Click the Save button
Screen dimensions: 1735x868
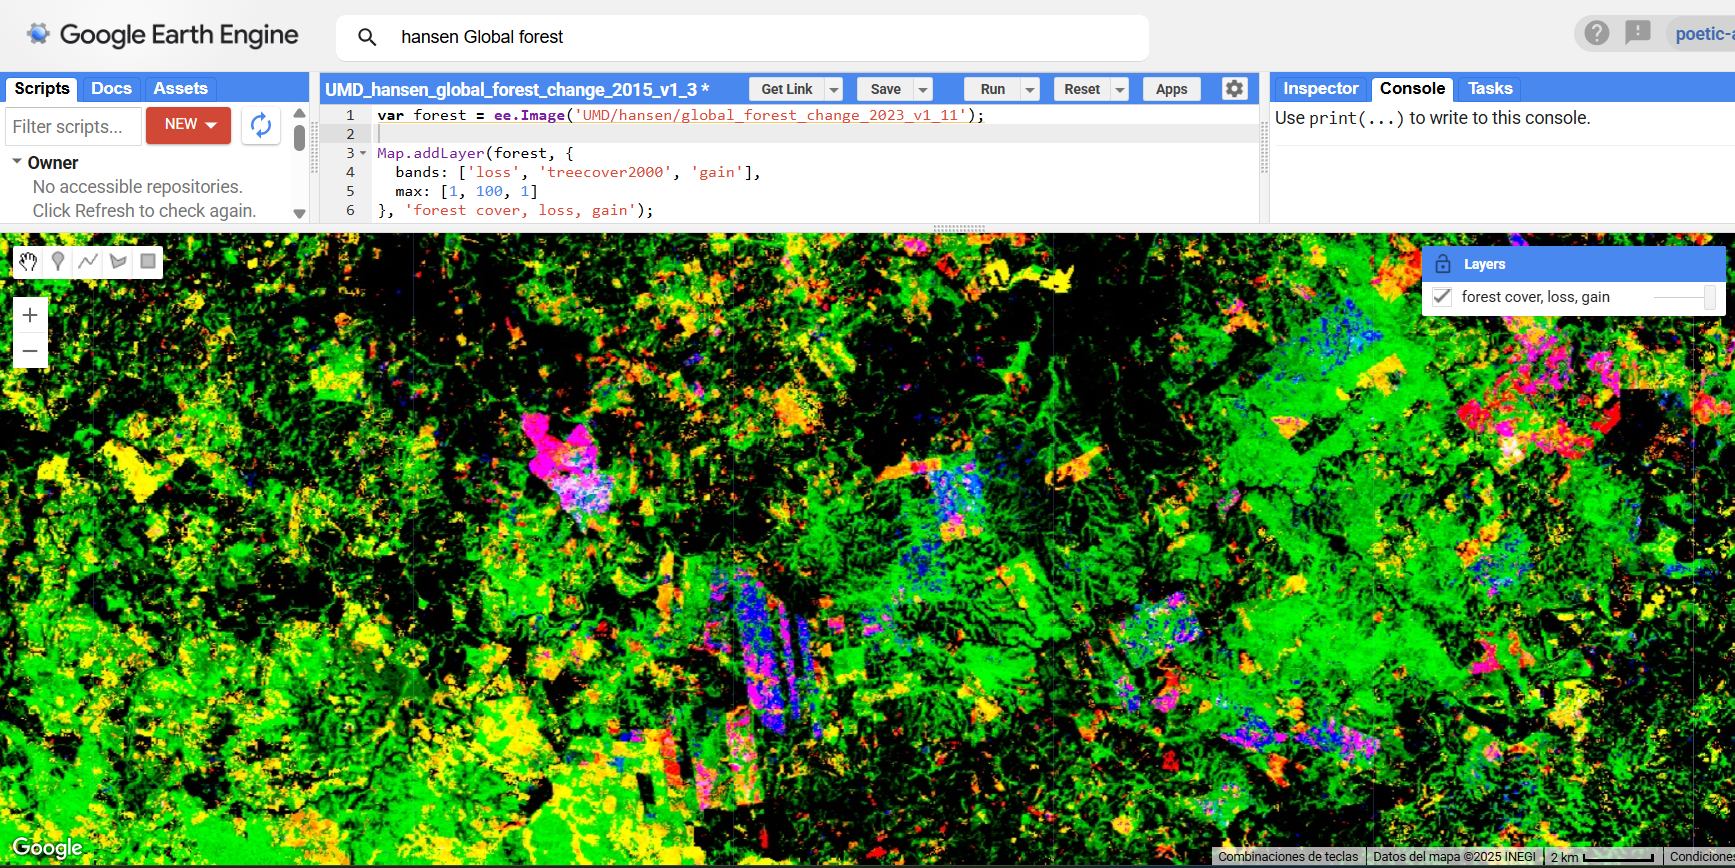pos(885,89)
